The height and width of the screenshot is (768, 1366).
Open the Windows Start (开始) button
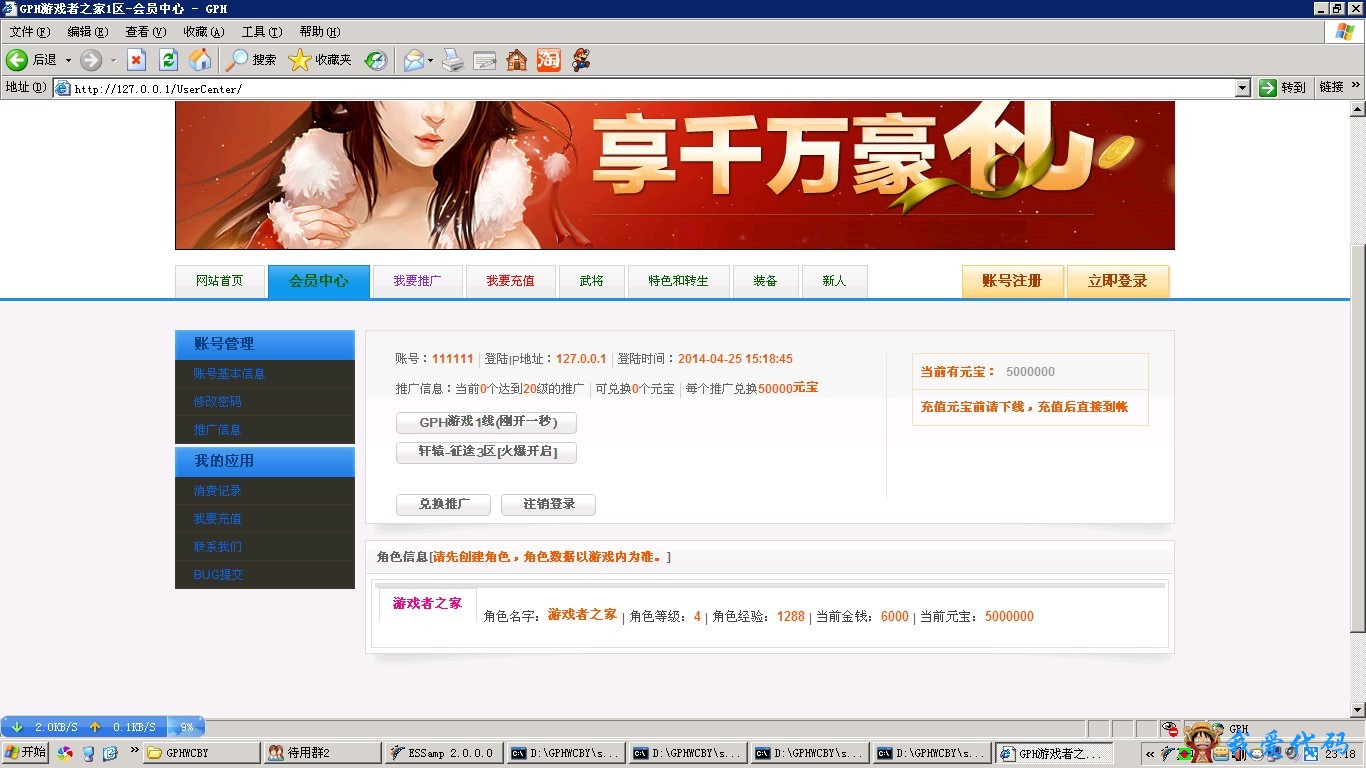[26, 753]
